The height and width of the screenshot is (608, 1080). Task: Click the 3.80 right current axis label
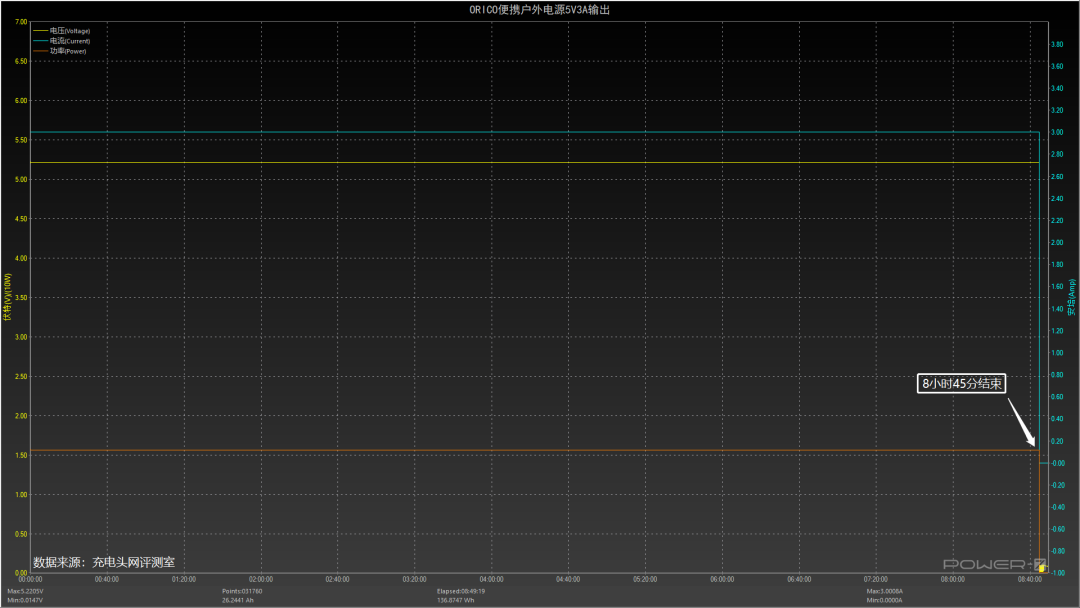1057,44
